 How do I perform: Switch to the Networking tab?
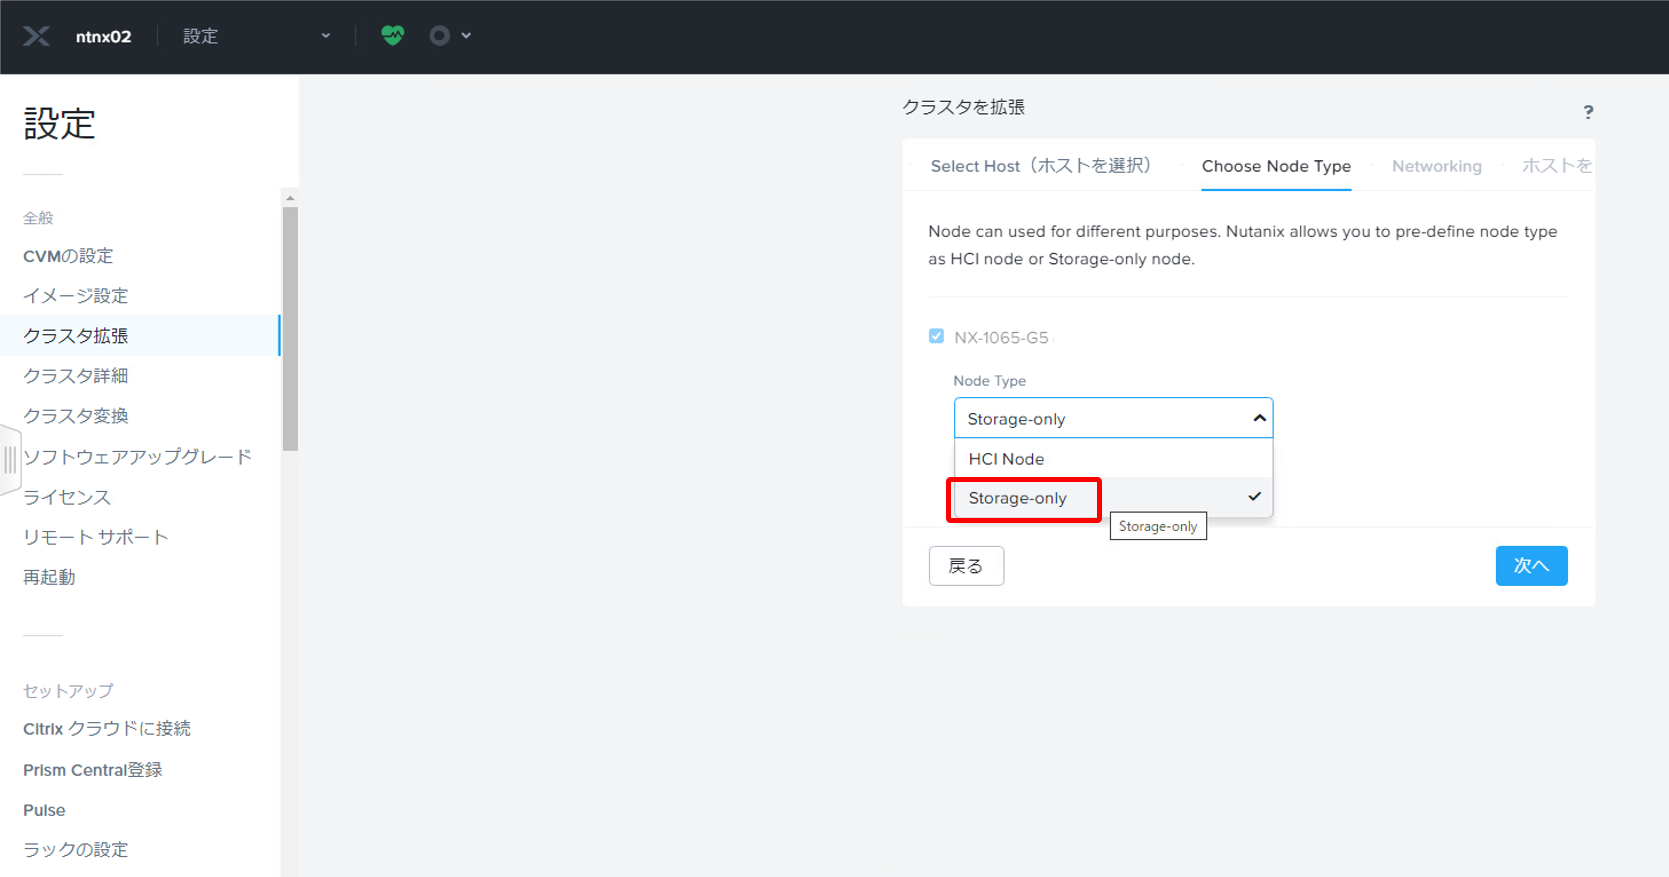click(1436, 166)
